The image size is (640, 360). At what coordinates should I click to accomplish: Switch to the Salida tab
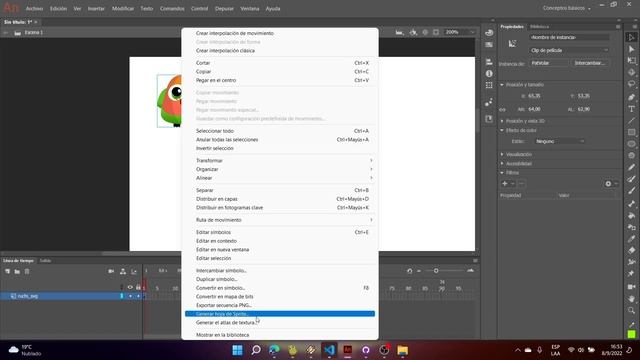(x=45, y=260)
